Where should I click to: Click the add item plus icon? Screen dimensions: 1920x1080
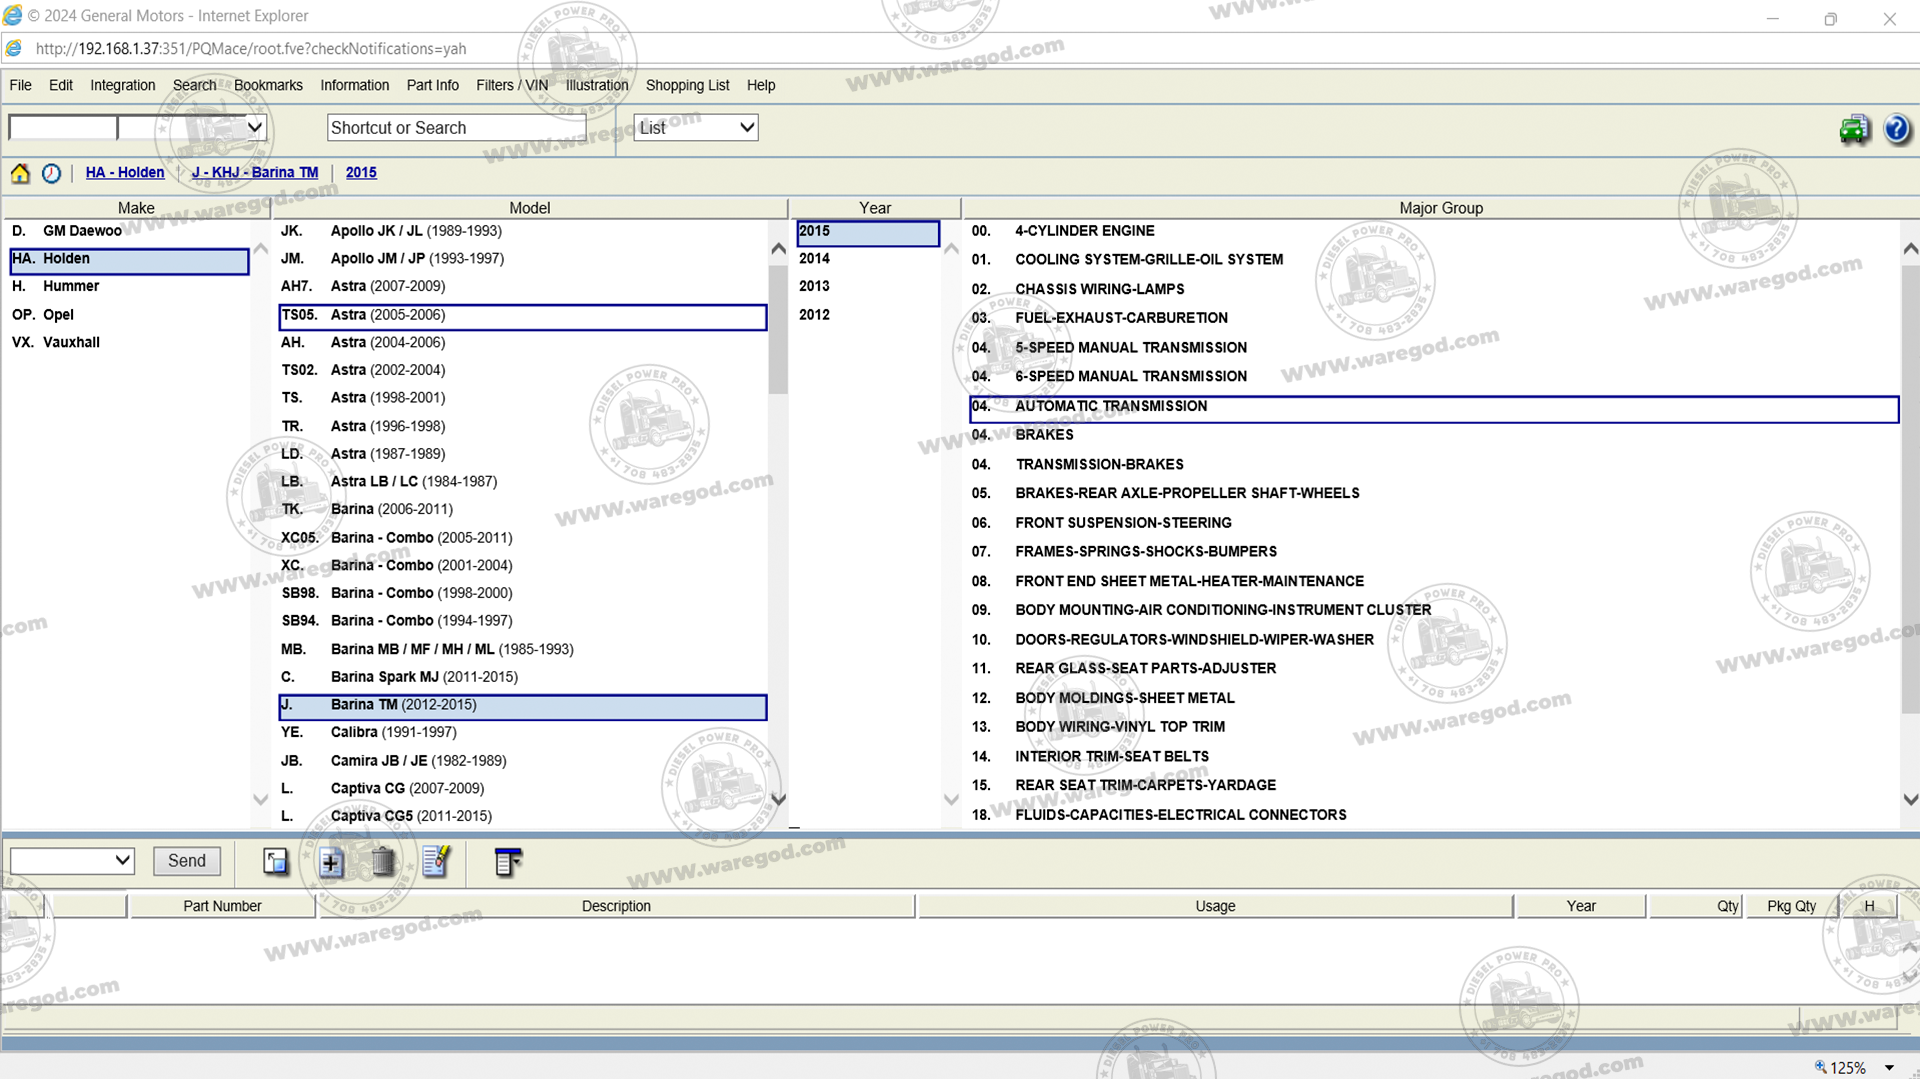point(331,862)
